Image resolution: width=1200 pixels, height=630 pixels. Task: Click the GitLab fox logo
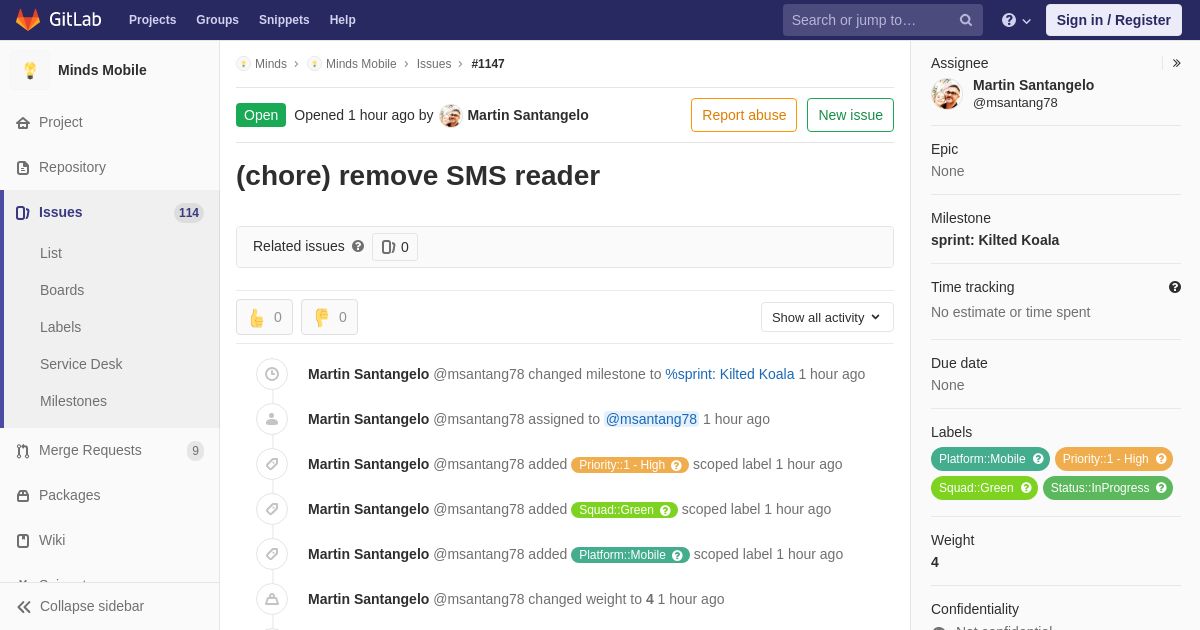(x=28, y=20)
